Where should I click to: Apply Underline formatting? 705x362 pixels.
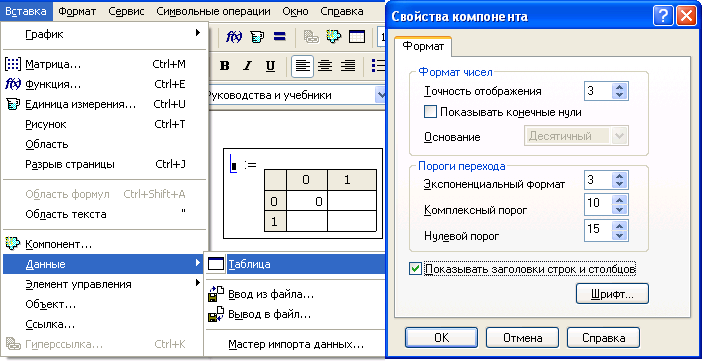click(x=270, y=66)
